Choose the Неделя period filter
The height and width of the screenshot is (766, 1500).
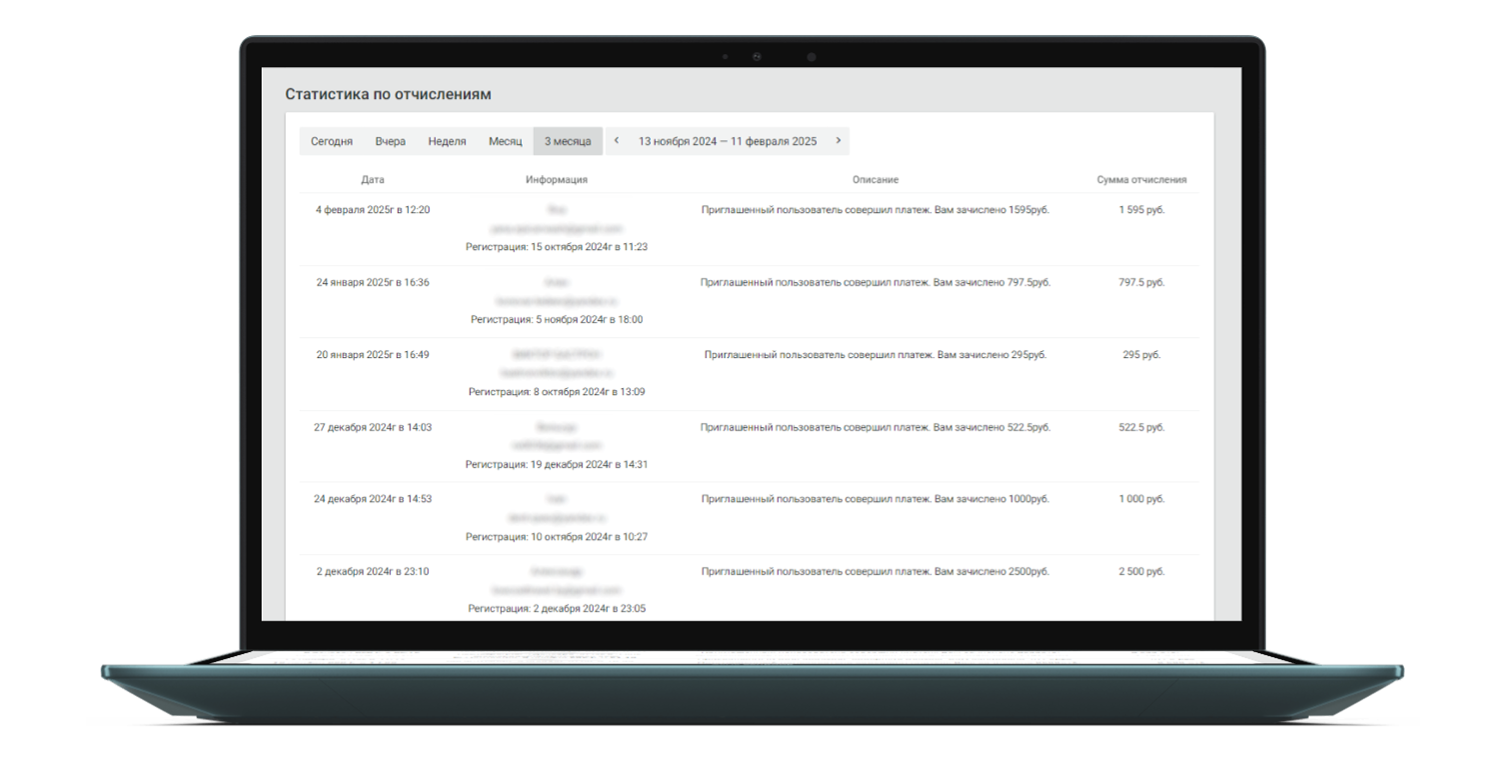point(447,141)
